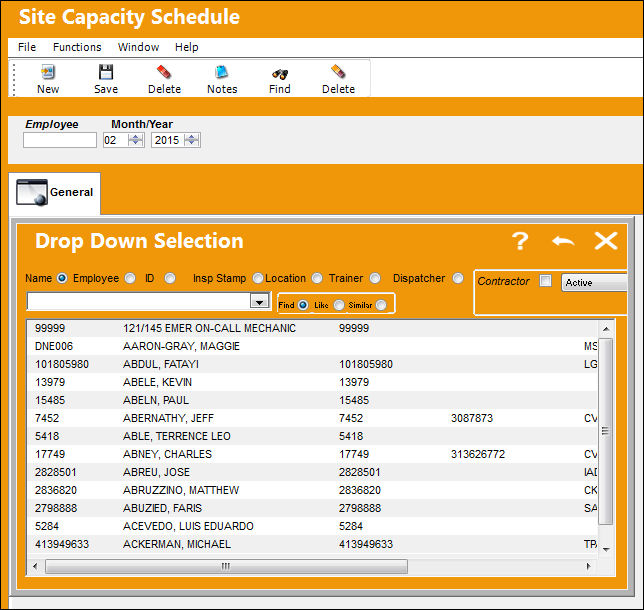The height and width of the screenshot is (610, 644).
Task: Open Notes from the toolbar
Action: [222, 73]
